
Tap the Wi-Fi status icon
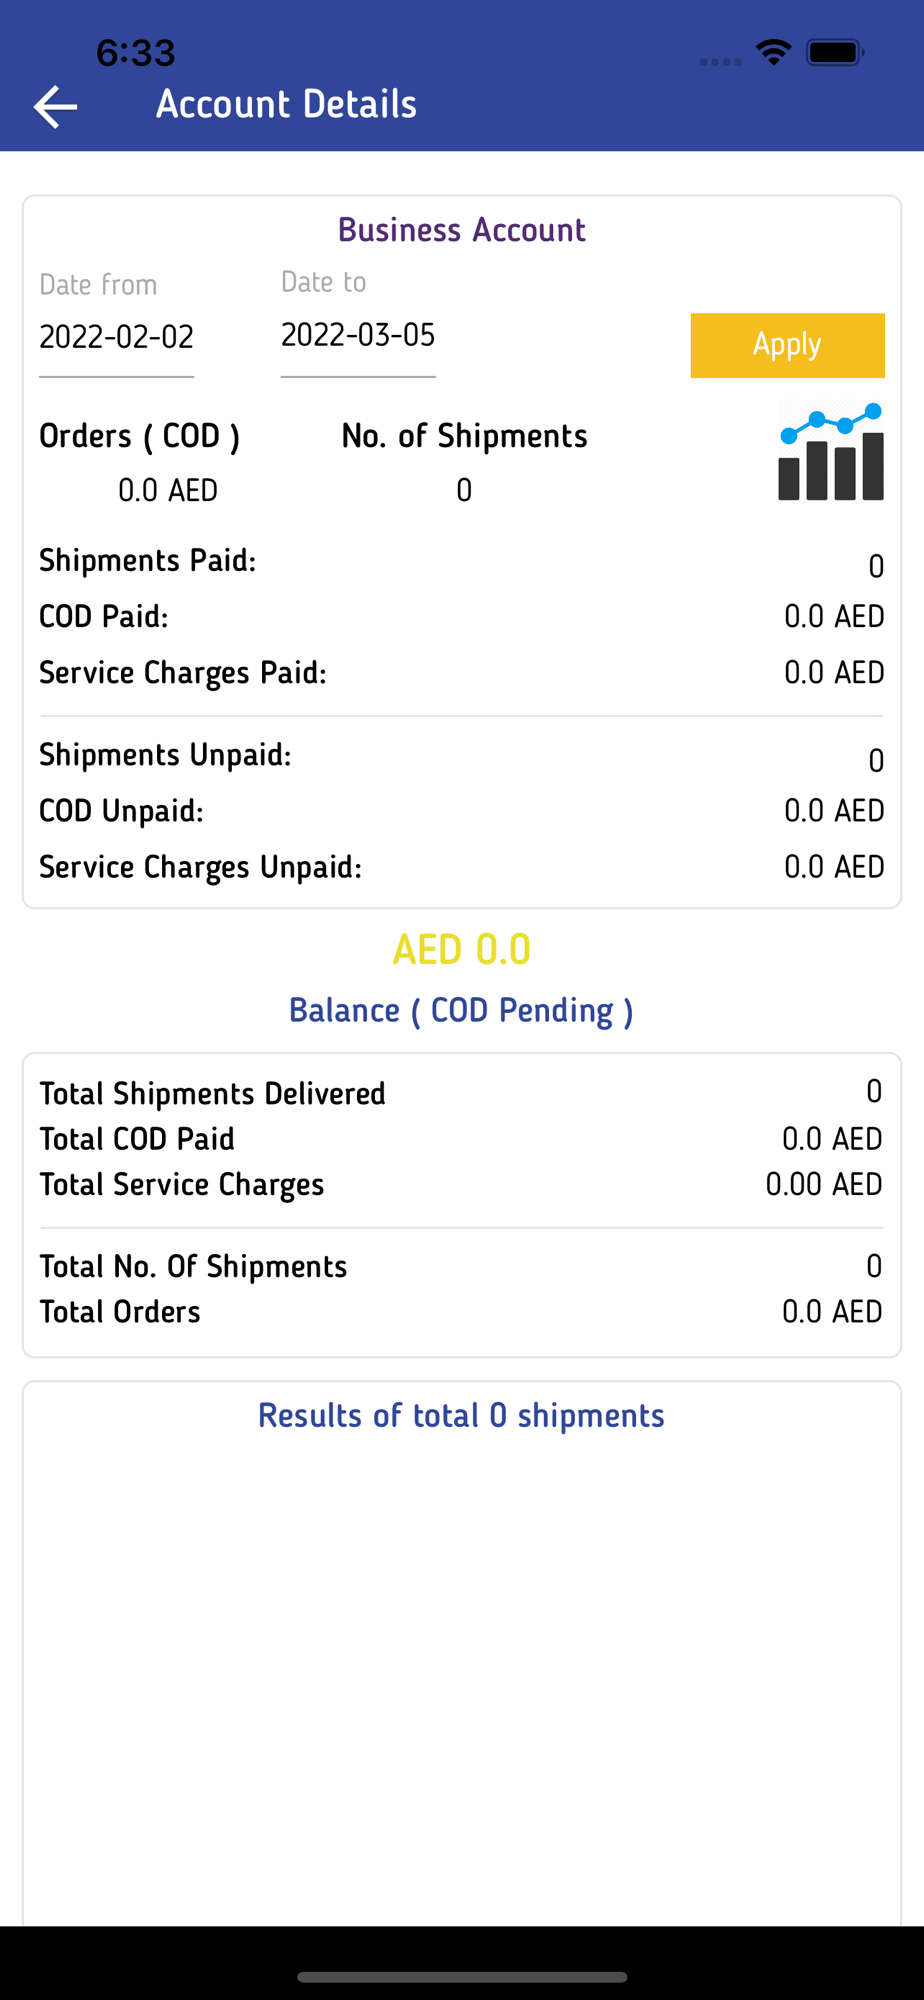pyautogui.click(x=773, y=52)
